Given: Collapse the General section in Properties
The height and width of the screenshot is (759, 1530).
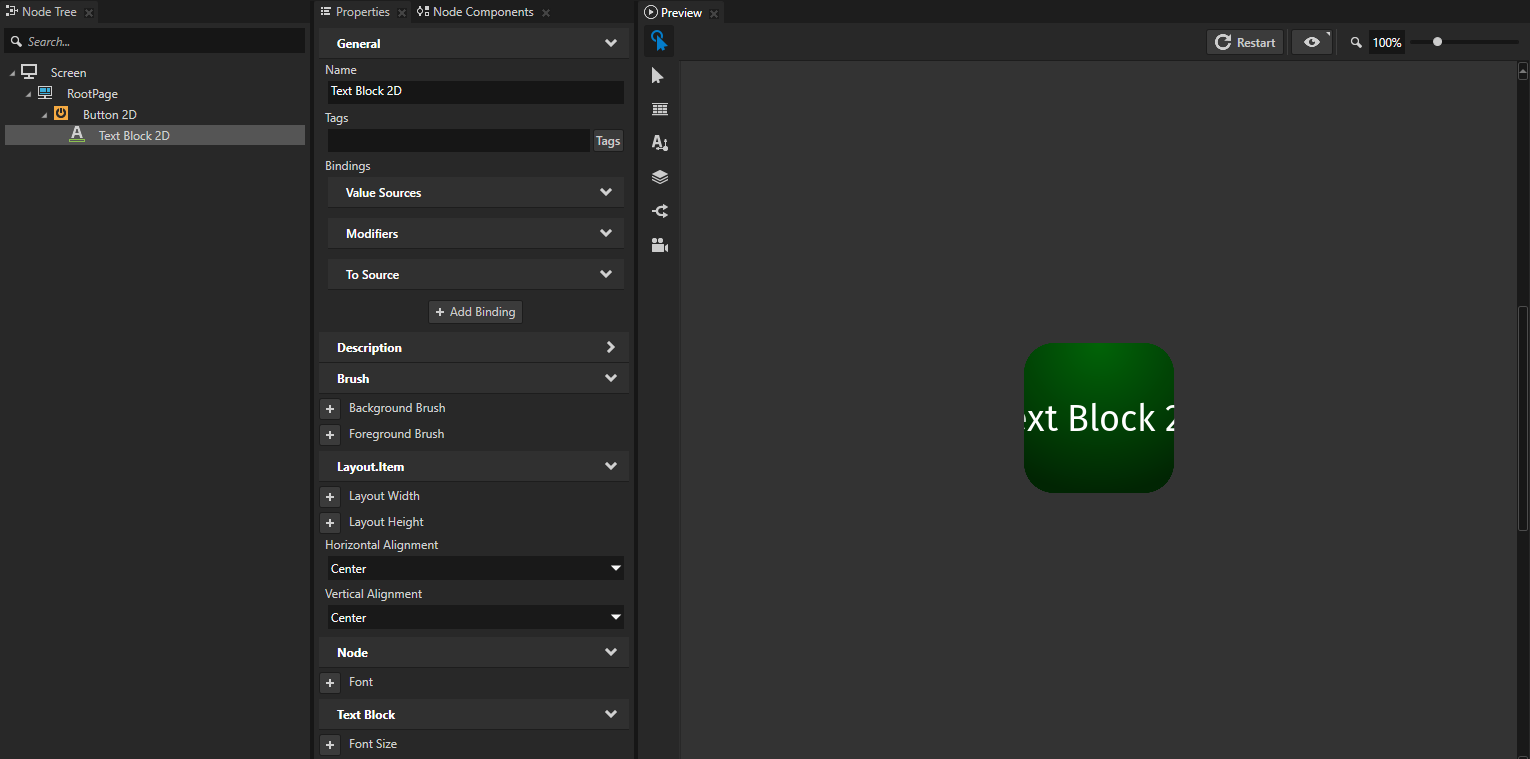Looking at the screenshot, I should (610, 43).
